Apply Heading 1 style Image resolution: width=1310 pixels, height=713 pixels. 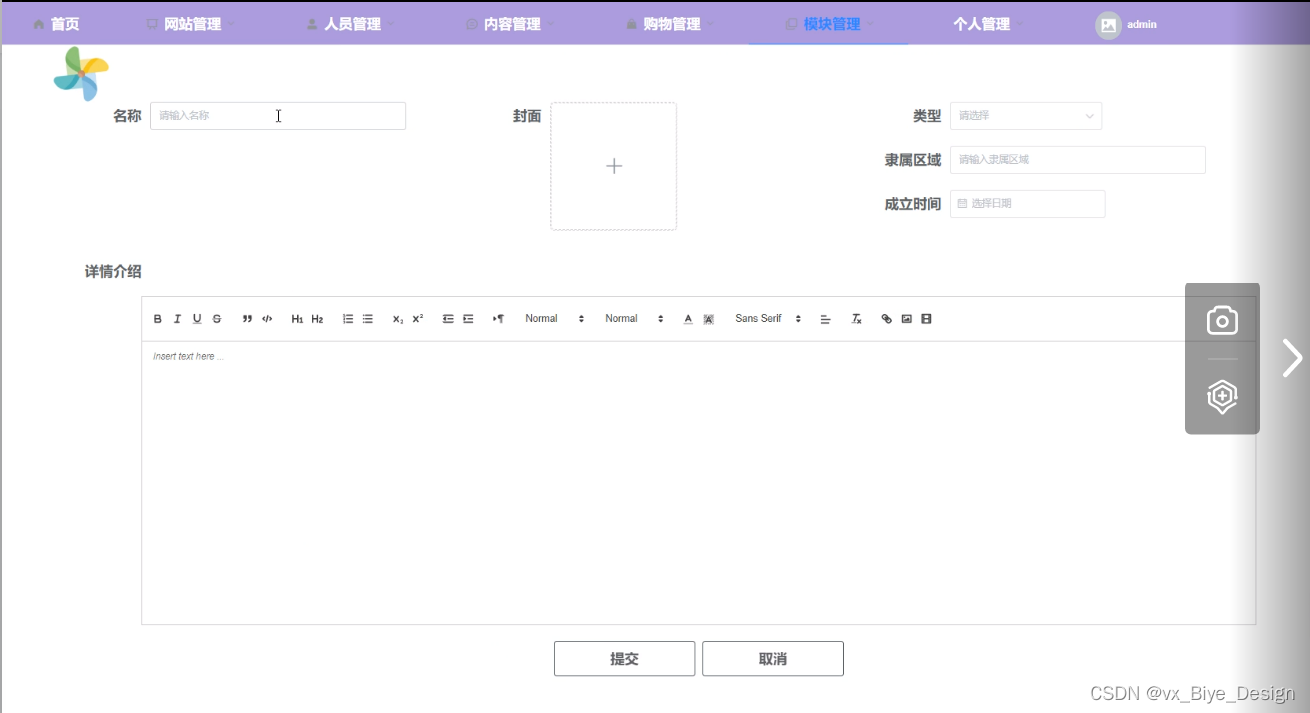[297, 319]
